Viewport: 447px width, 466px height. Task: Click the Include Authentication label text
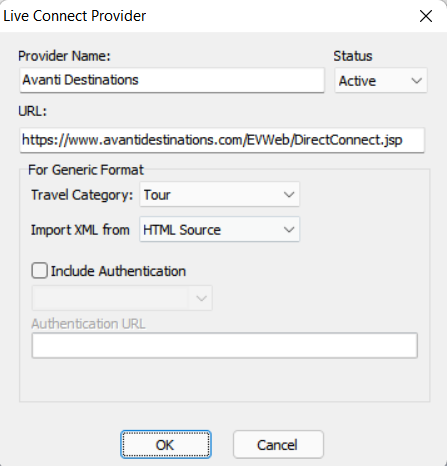118,271
